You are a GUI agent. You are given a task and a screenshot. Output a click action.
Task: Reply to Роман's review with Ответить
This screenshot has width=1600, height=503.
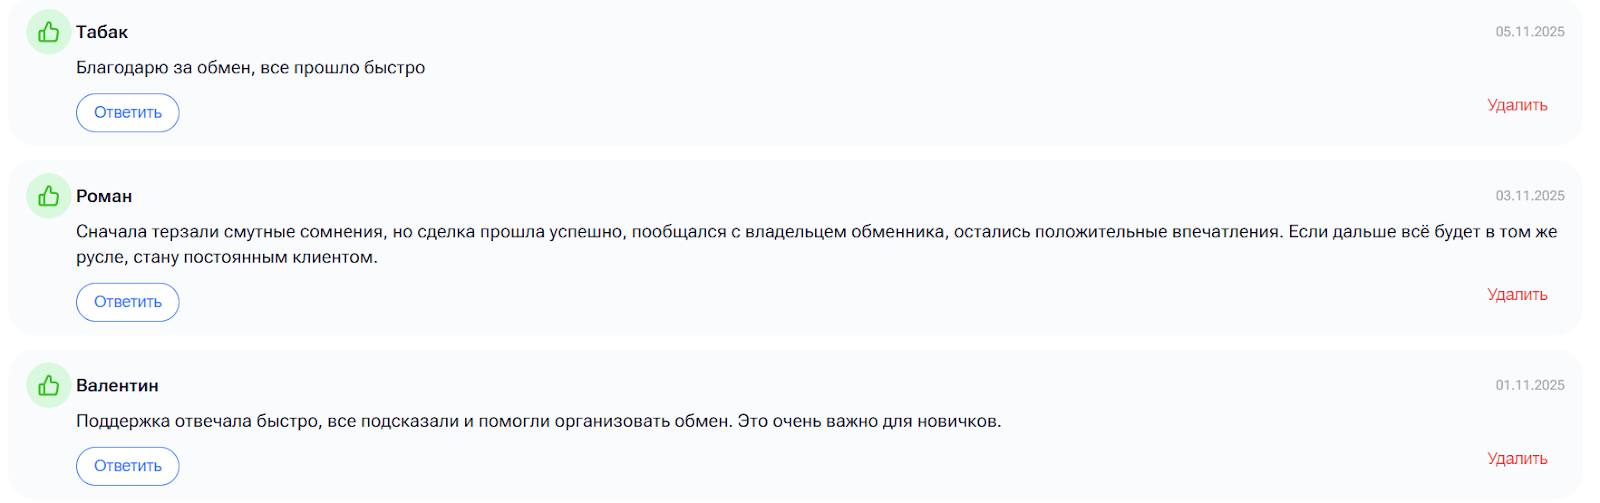click(128, 302)
